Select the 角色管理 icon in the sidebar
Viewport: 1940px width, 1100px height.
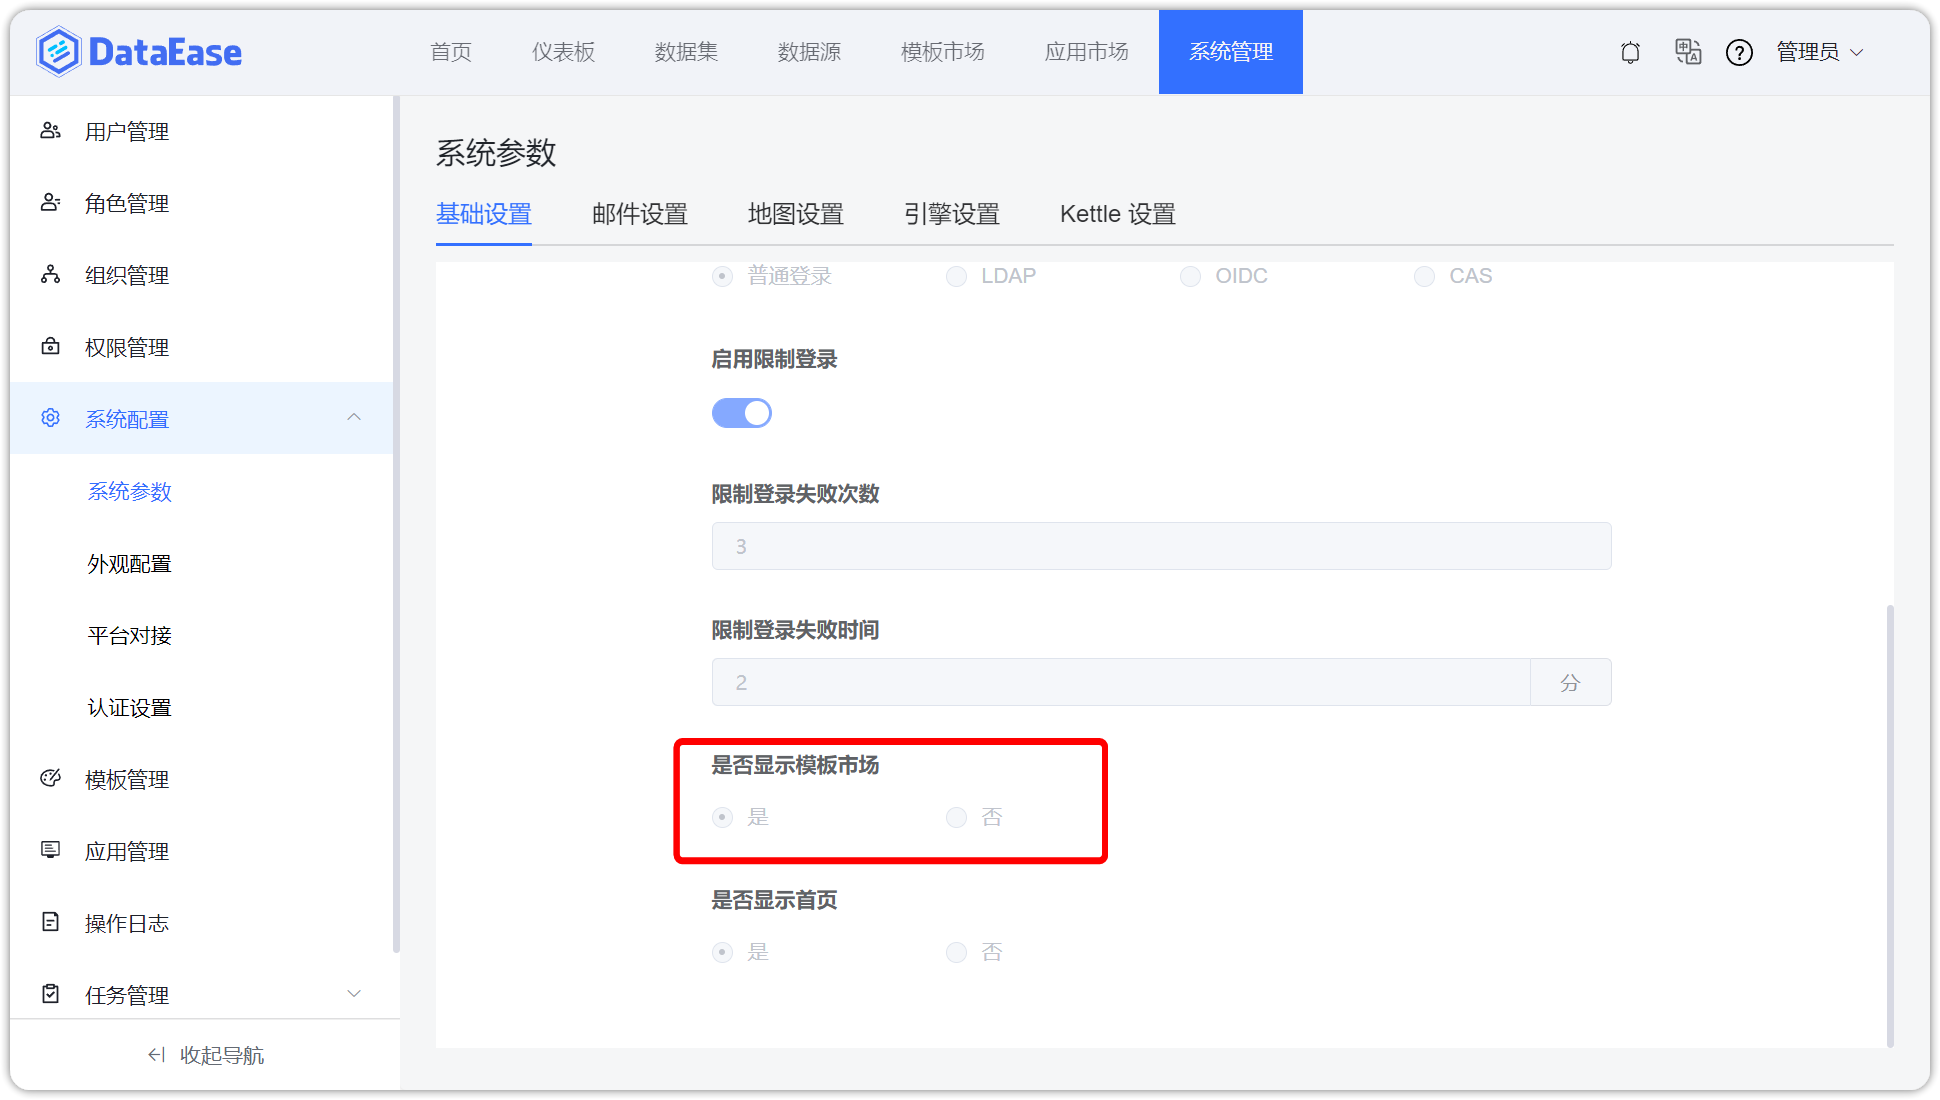[50, 203]
